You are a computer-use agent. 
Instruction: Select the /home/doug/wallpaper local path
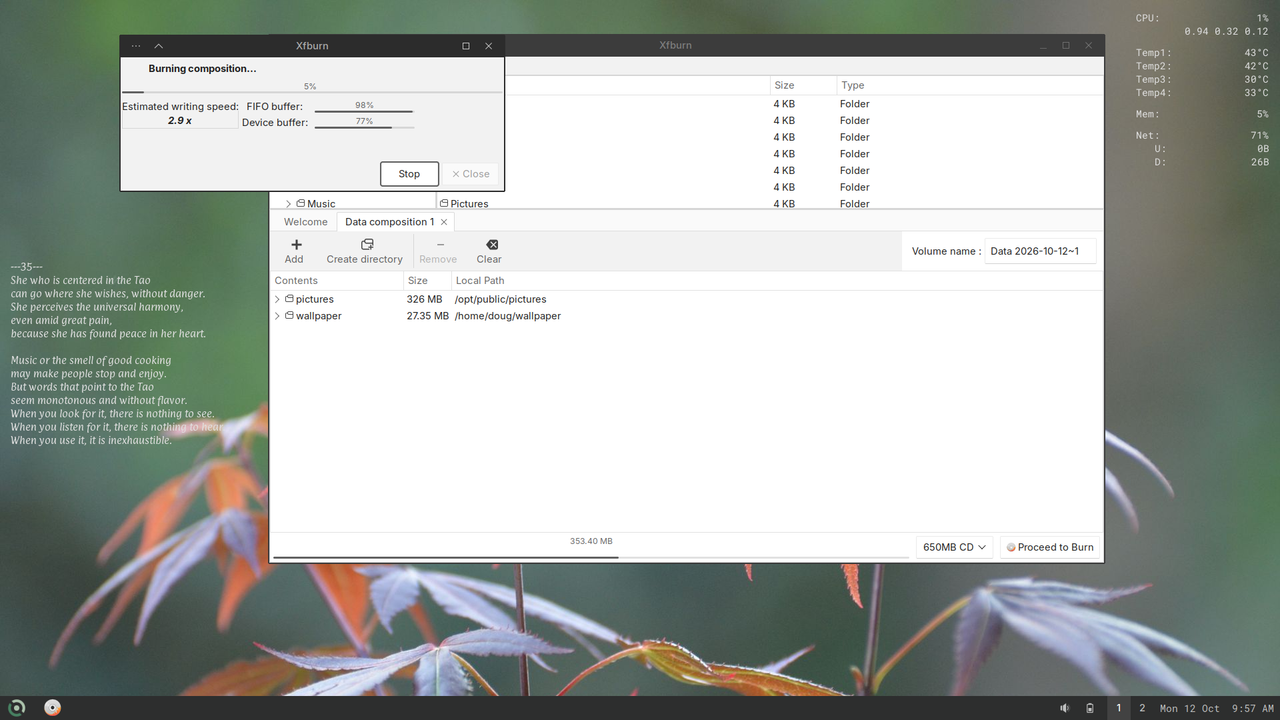click(507, 316)
